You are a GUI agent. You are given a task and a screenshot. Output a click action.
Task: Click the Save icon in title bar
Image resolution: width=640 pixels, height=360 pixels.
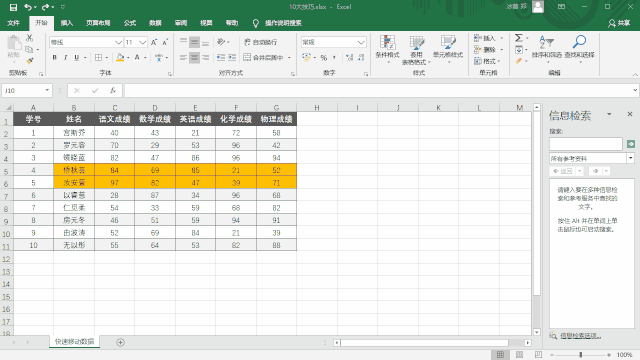(13, 7)
